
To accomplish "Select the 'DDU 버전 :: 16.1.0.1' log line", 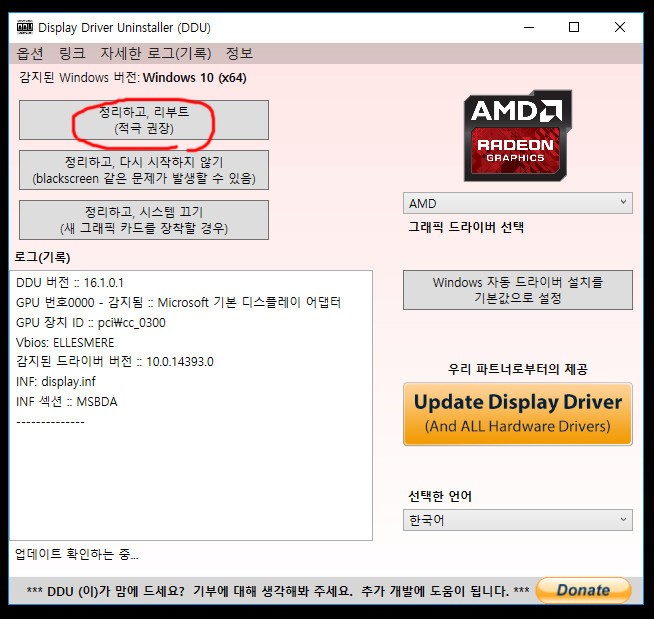I will (70, 283).
